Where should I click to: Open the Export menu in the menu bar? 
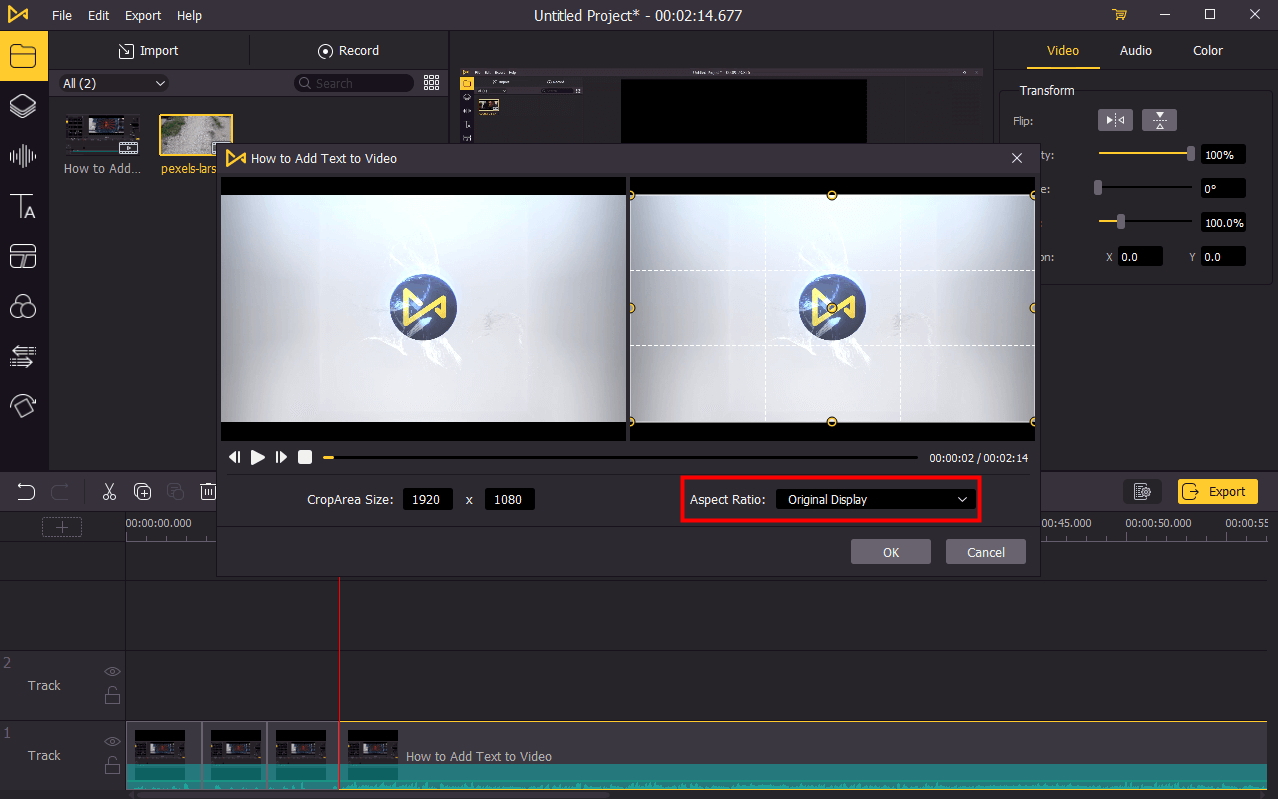click(142, 15)
